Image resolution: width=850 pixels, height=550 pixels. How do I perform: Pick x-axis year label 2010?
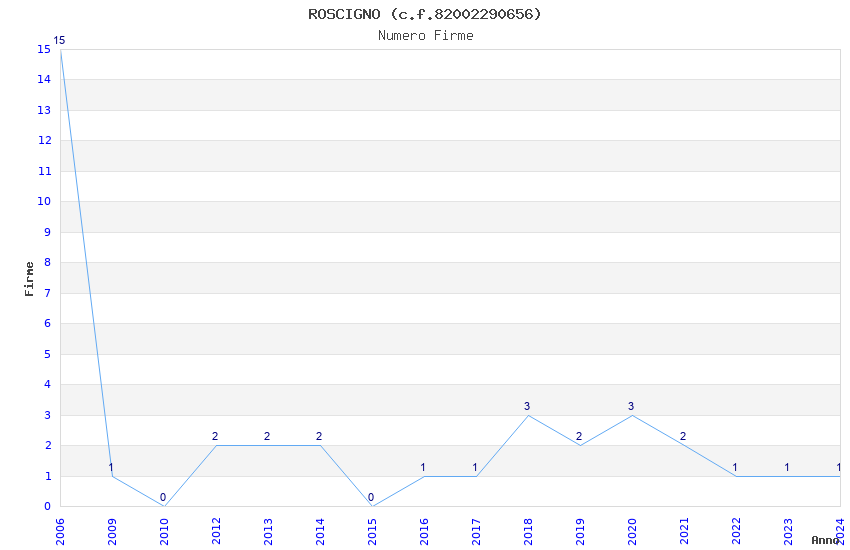pos(164,531)
